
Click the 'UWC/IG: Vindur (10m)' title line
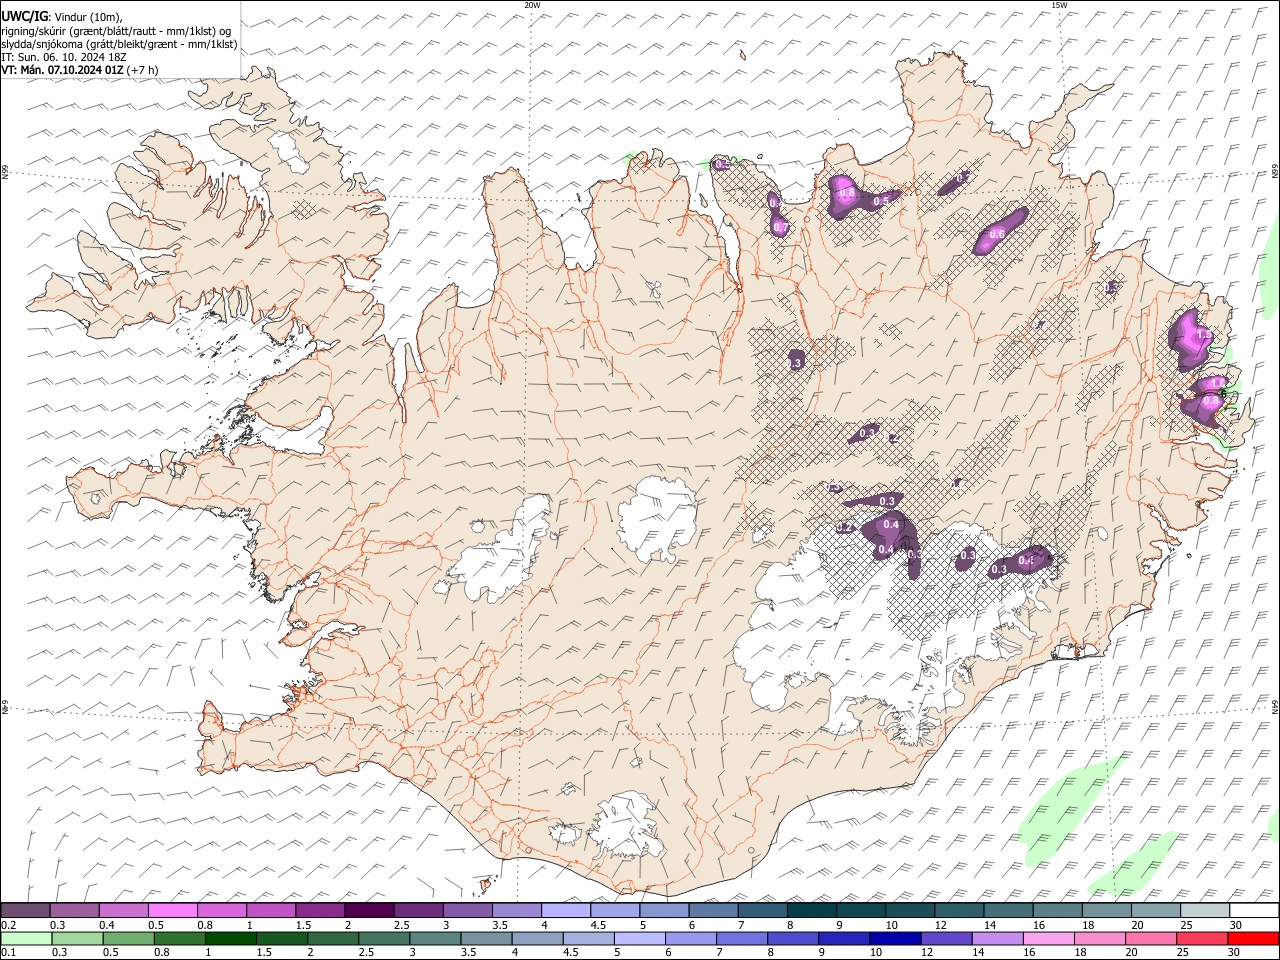coord(62,17)
